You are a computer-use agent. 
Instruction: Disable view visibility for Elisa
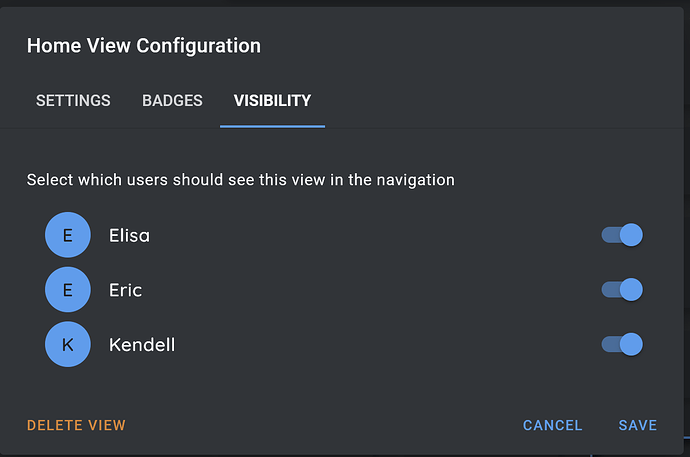tap(622, 236)
